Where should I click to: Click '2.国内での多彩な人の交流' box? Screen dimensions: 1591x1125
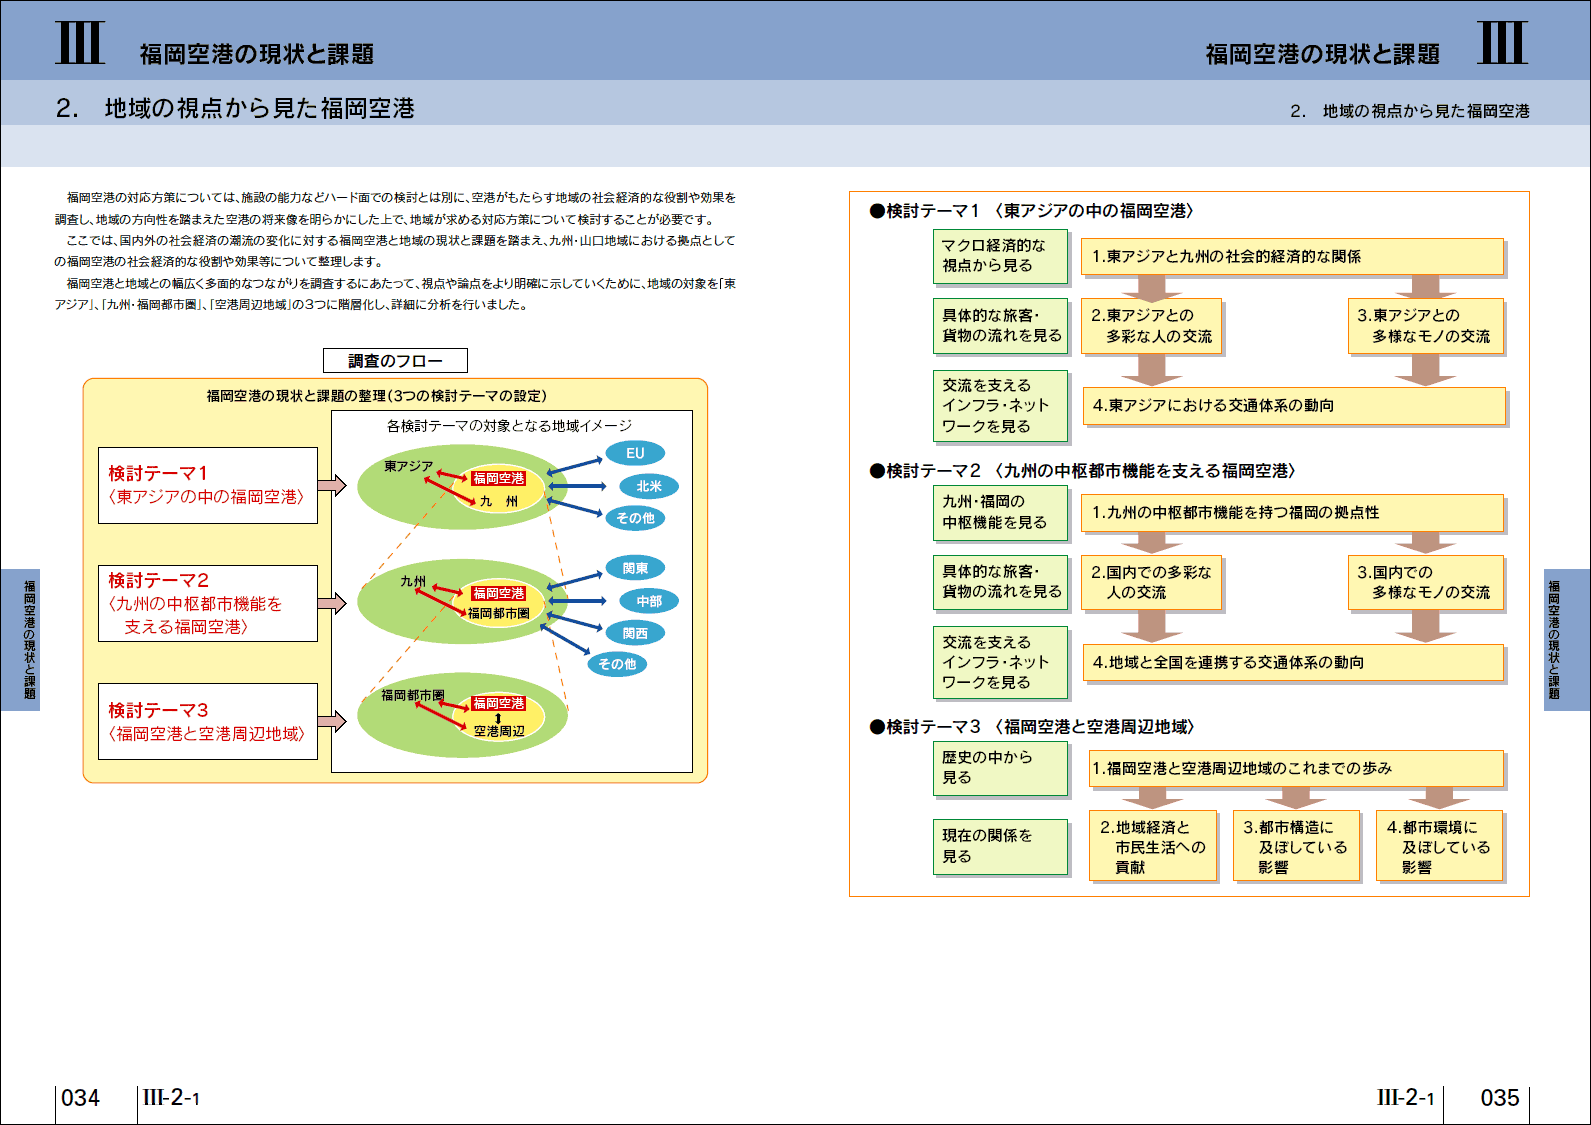point(1151,582)
